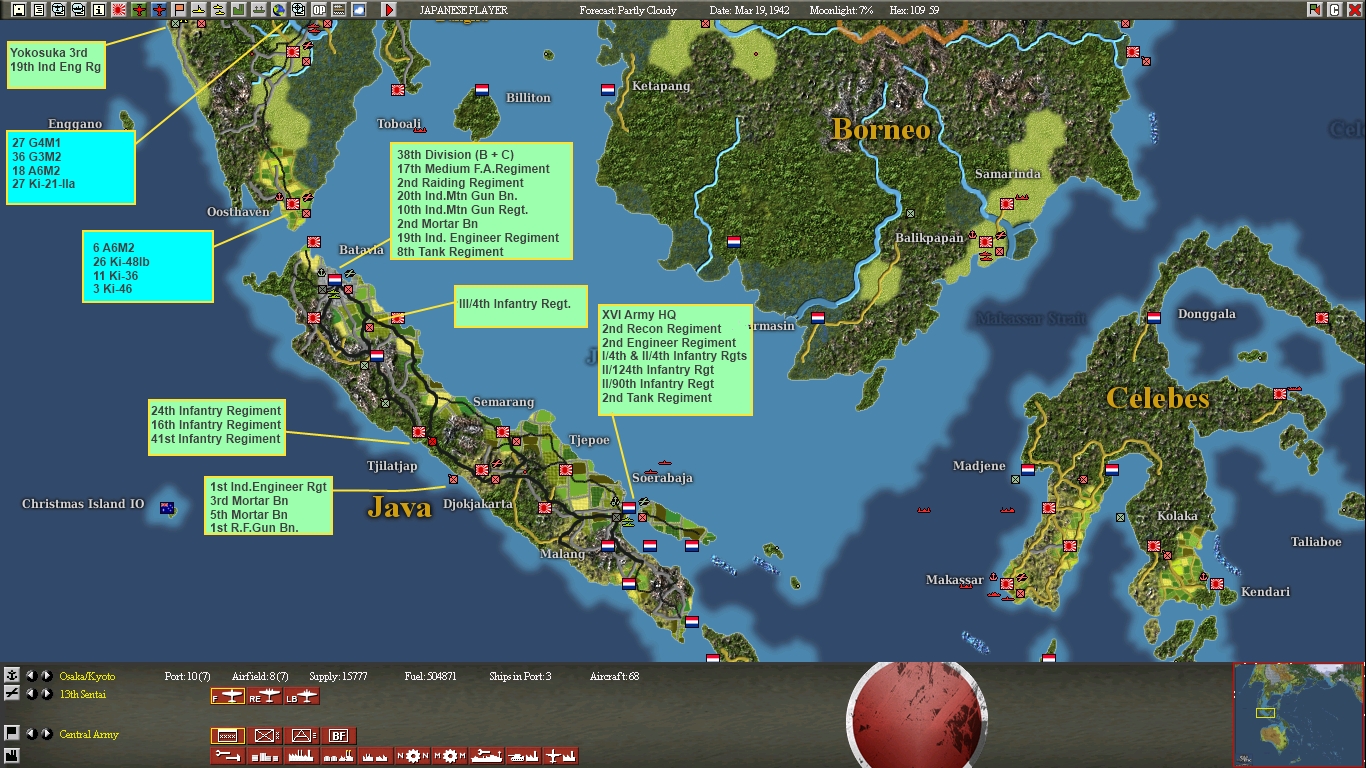
Task: Click the "24th Infantry Regiment" note box
Action: [216, 427]
